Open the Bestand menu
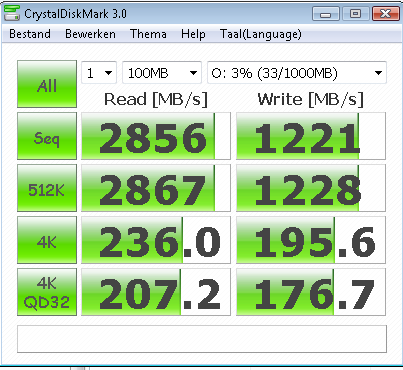403x370 pixels. click(x=30, y=34)
